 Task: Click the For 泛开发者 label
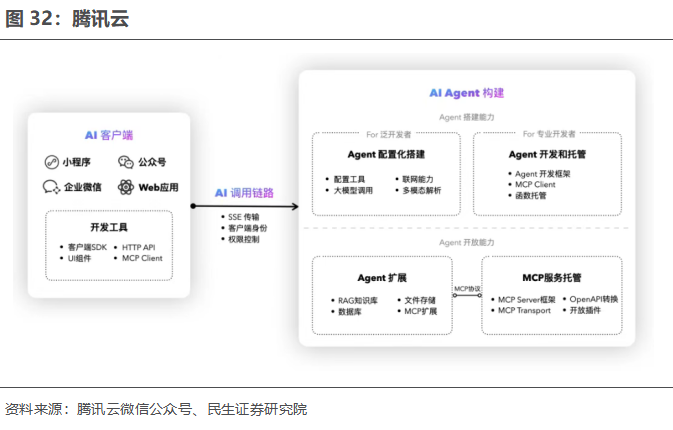[x=388, y=135]
